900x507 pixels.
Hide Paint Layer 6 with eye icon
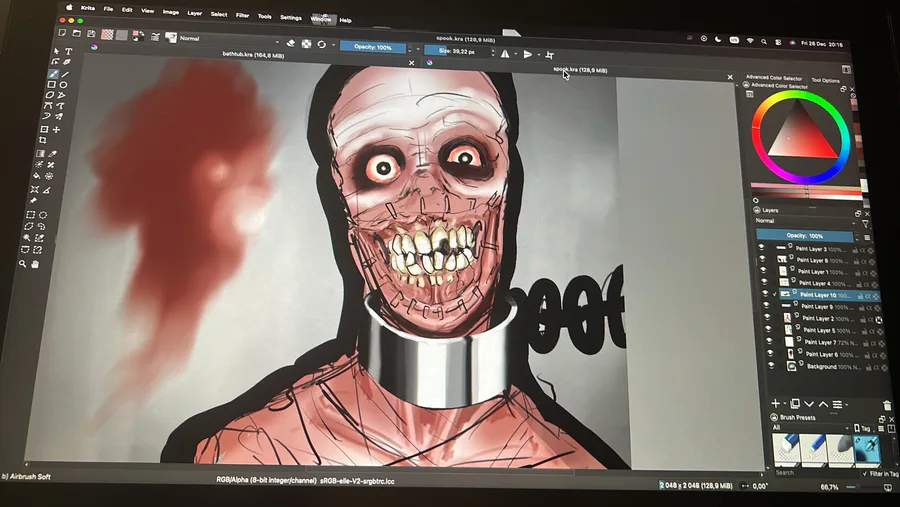770,353
